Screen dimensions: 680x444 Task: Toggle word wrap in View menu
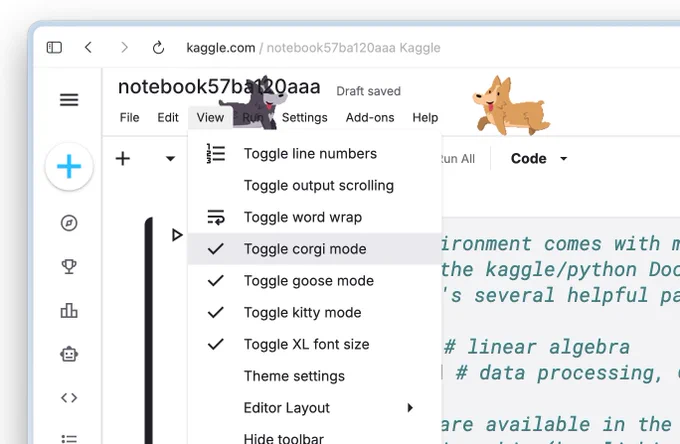[x=315, y=217]
